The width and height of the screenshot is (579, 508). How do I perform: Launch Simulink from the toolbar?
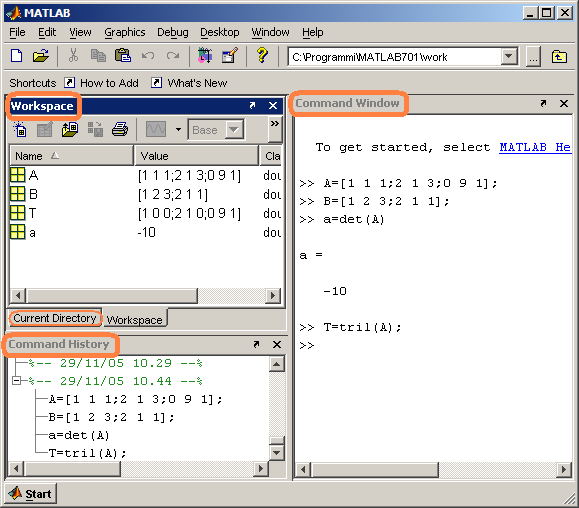[205, 56]
